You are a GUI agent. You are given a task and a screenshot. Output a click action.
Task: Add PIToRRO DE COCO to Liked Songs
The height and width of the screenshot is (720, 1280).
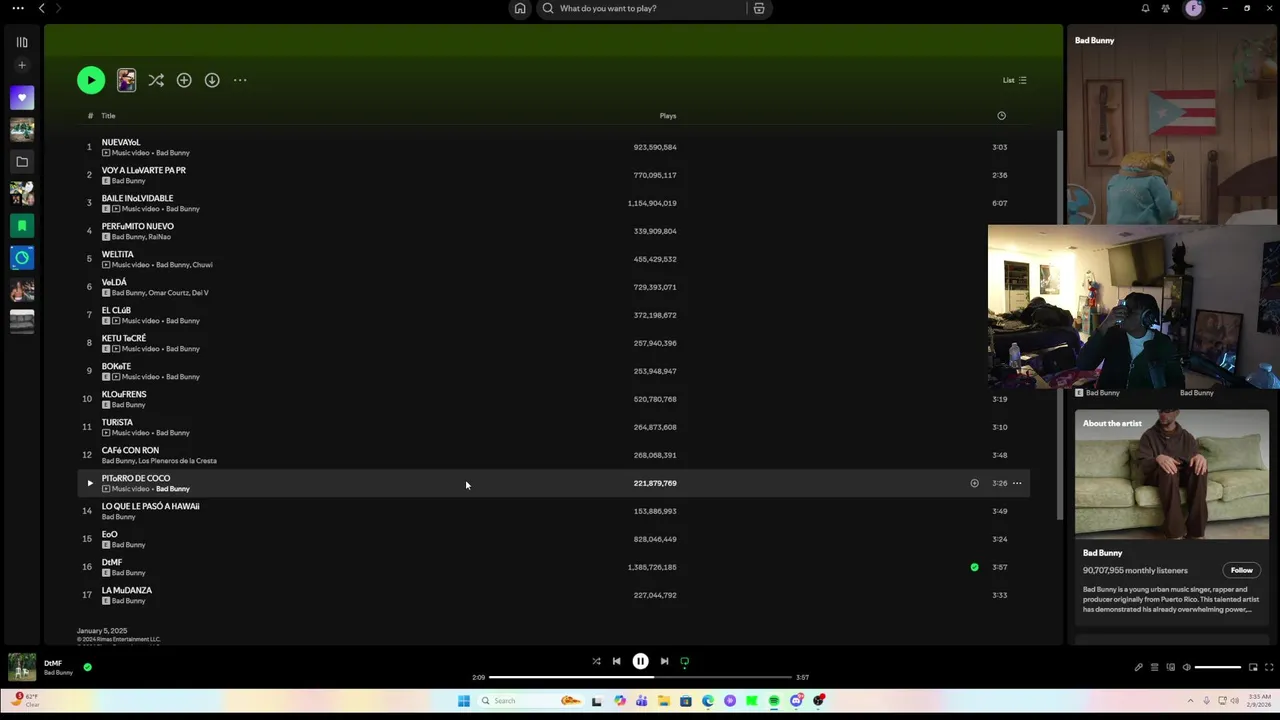tap(974, 483)
